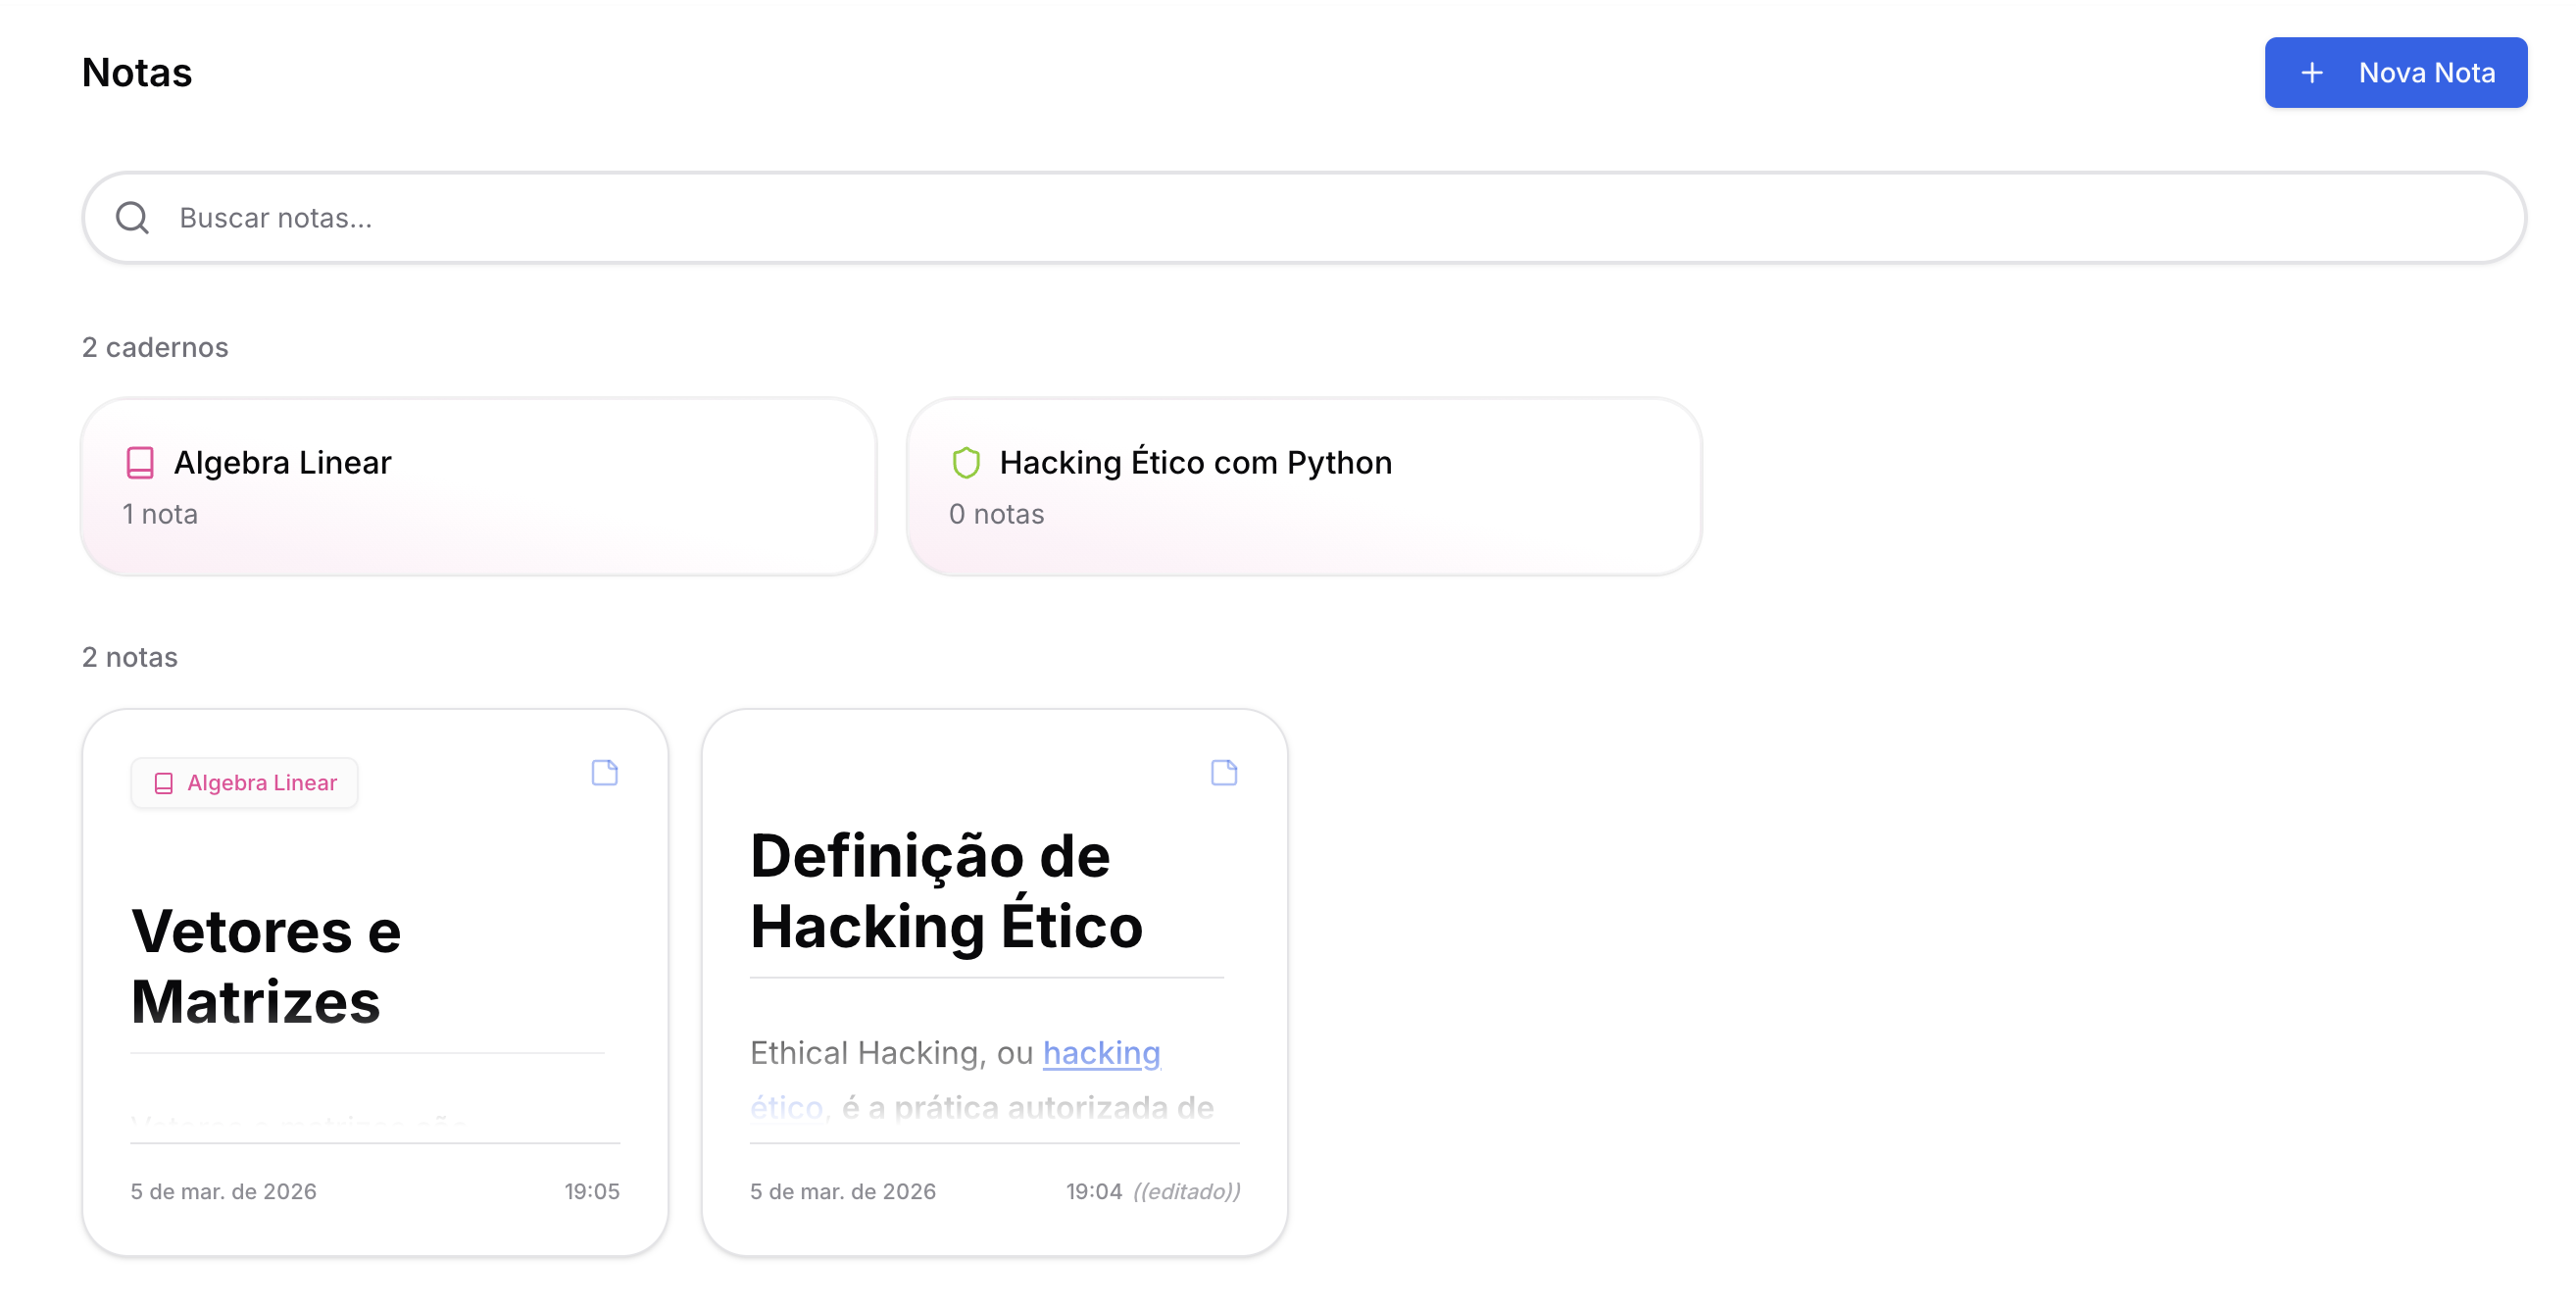
Task: Click the magnifying glass search icon
Action: [x=133, y=217]
